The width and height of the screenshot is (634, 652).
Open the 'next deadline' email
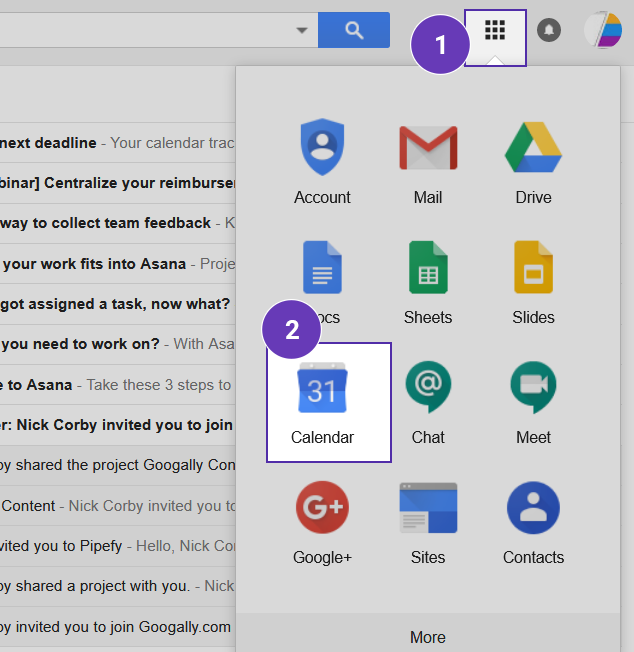pos(118,143)
